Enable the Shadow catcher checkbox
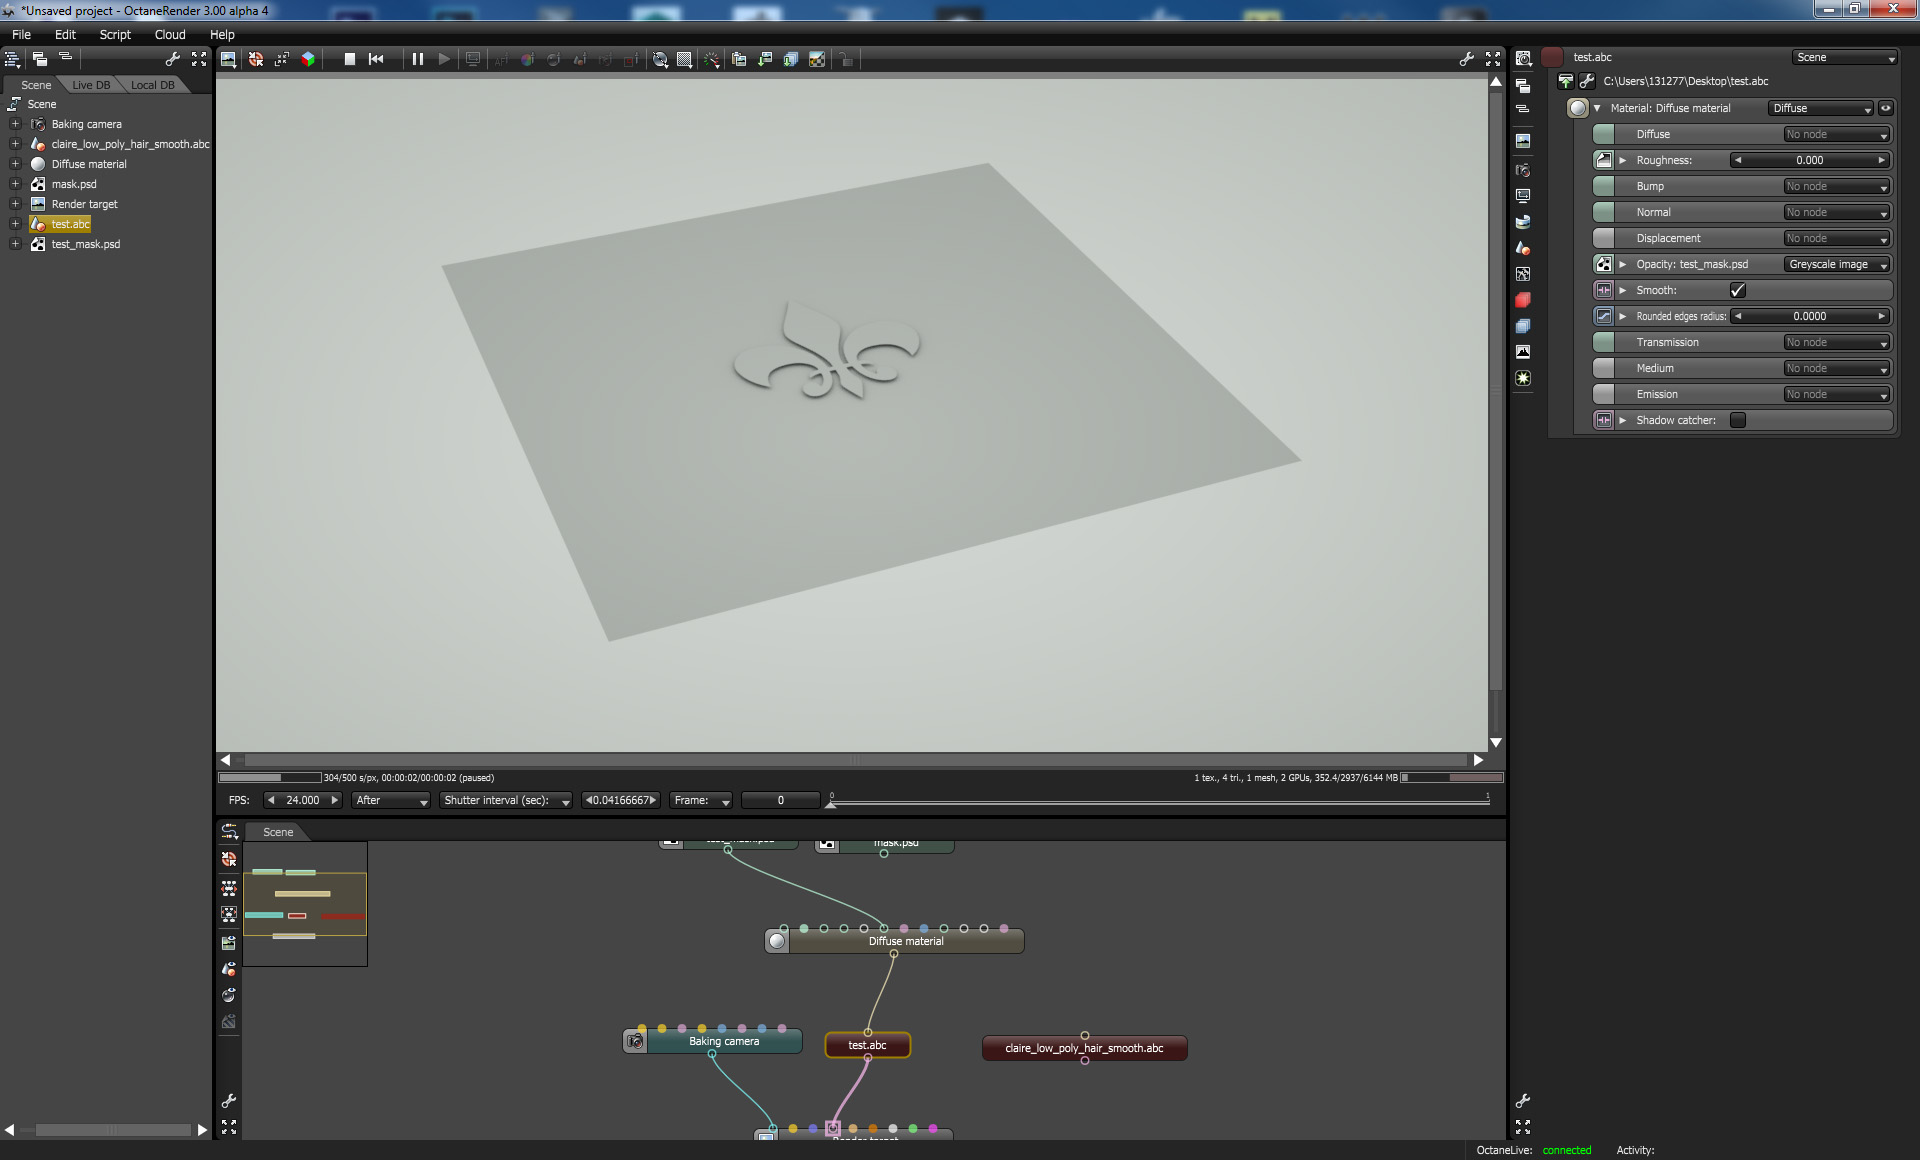 point(1738,421)
